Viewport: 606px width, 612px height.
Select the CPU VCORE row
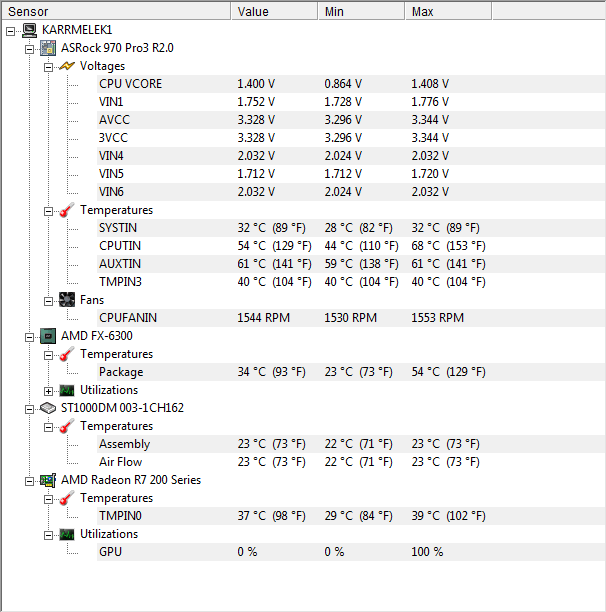(130, 84)
